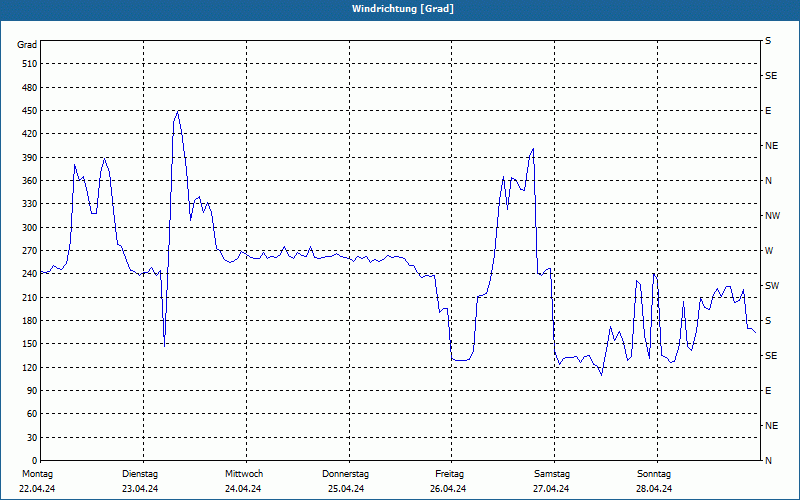Click the 90 degree axis label
Screen dimensions: 800x500
[32, 391]
